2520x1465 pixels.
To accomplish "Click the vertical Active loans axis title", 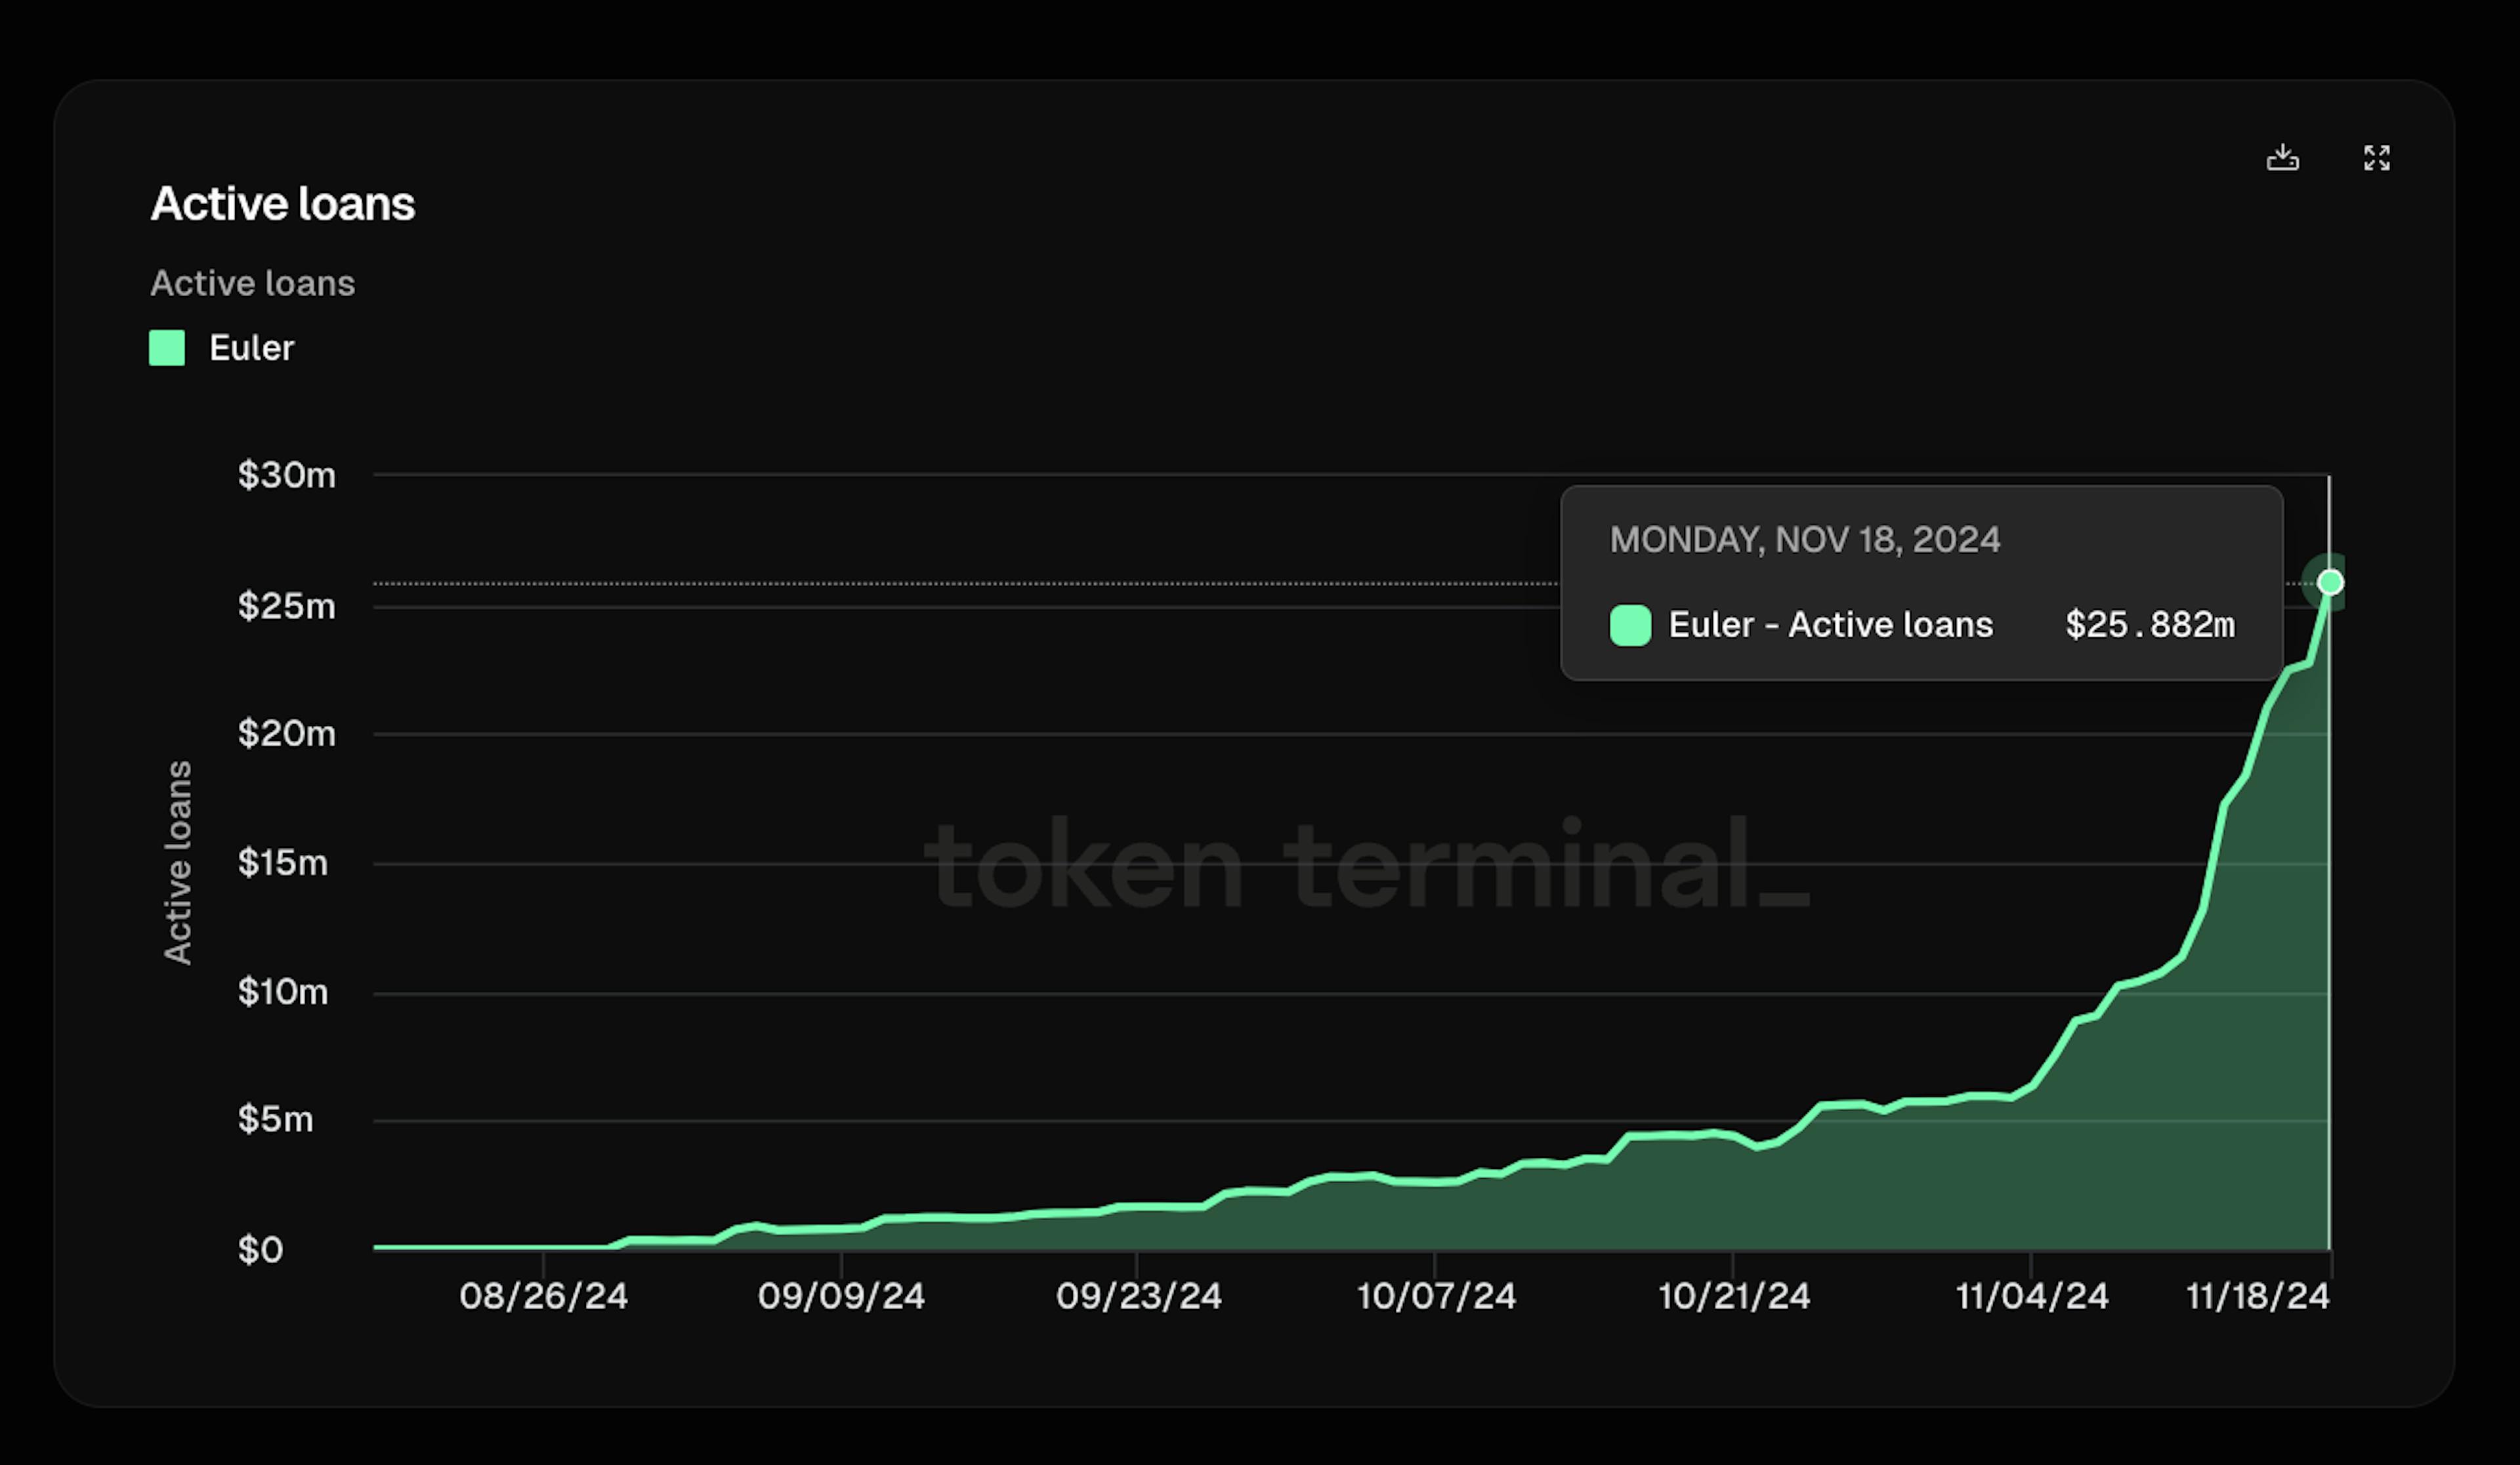I will pos(178,863).
